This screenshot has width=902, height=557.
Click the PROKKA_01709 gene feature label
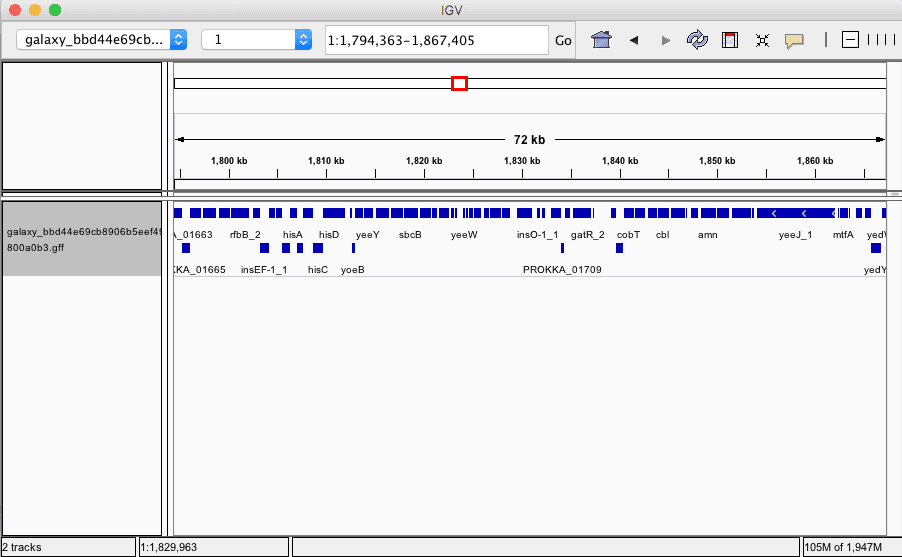pos(562,270)
